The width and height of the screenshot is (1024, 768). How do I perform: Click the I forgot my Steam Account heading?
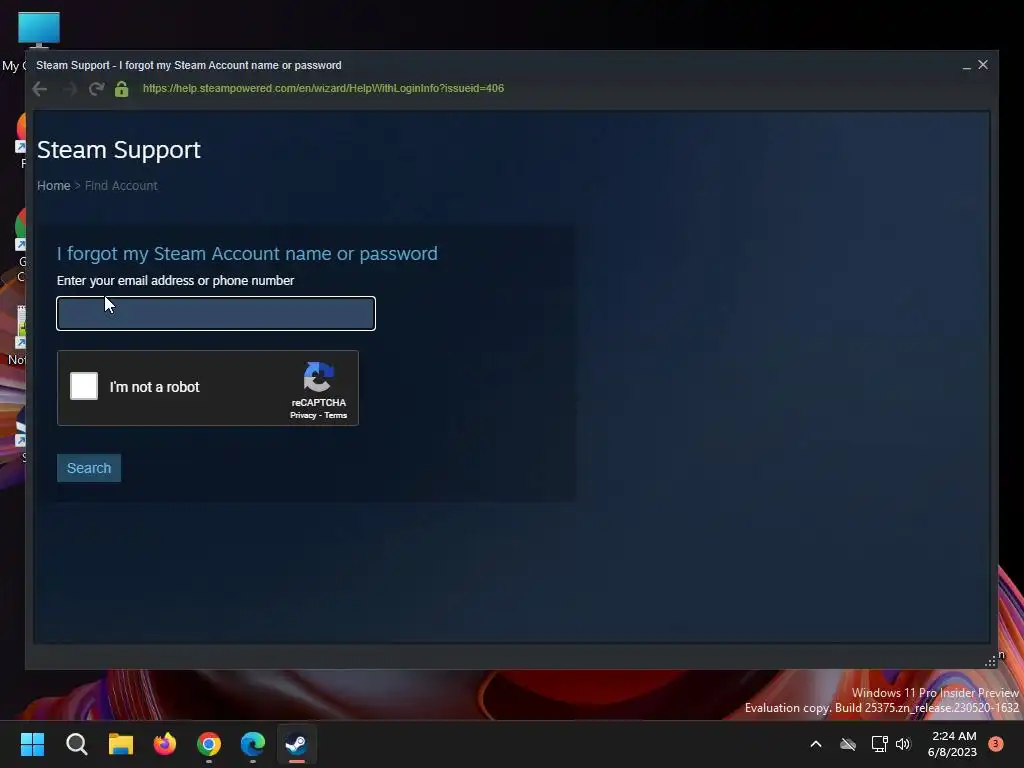(247, 253)
